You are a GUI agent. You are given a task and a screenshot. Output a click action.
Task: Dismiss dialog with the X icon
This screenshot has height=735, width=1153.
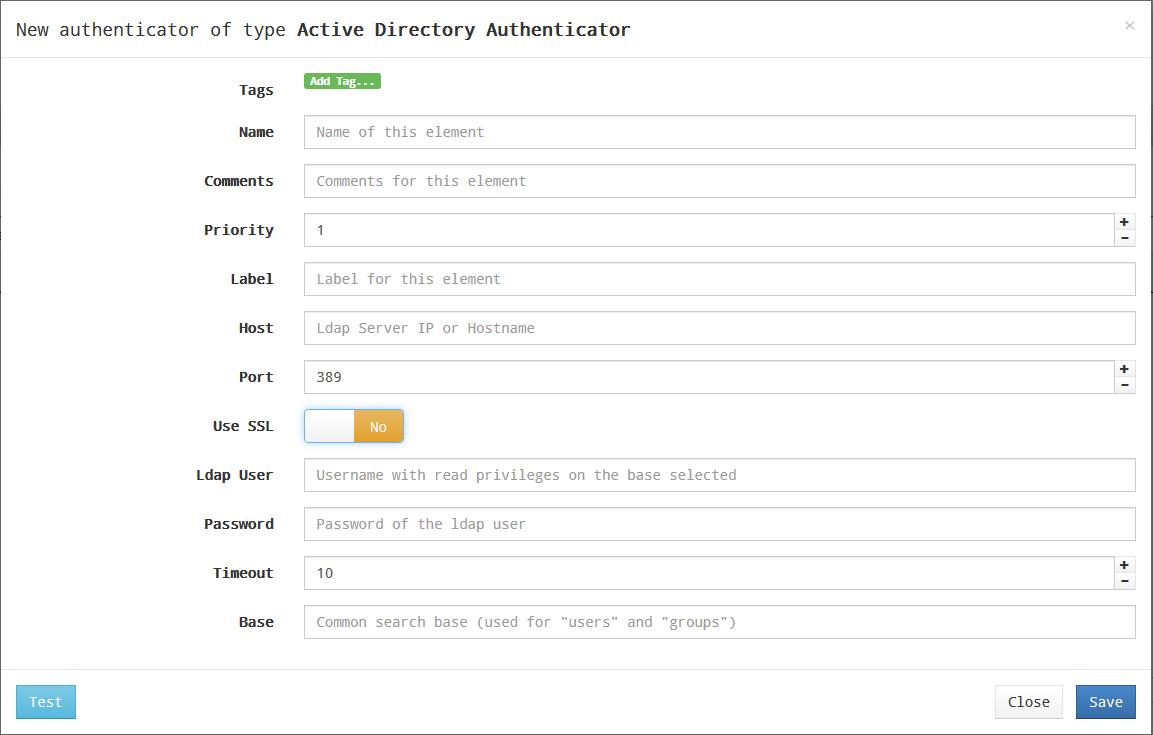click(1129, 26)
